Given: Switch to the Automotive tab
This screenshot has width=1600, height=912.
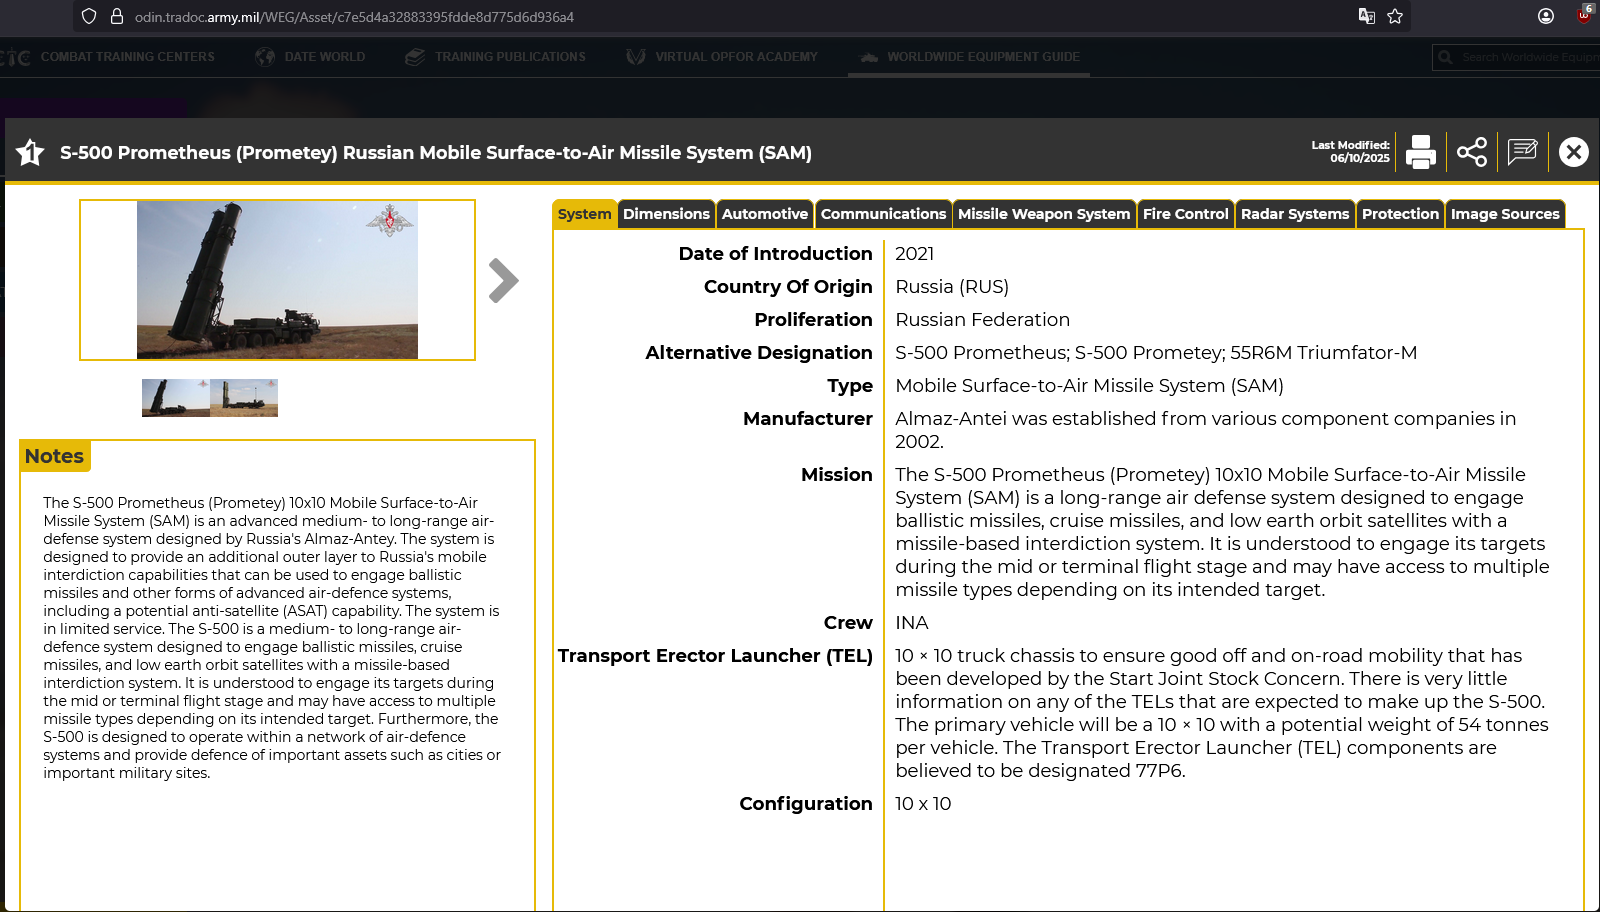Looking at the screenshot, I should tap(764, 214).
